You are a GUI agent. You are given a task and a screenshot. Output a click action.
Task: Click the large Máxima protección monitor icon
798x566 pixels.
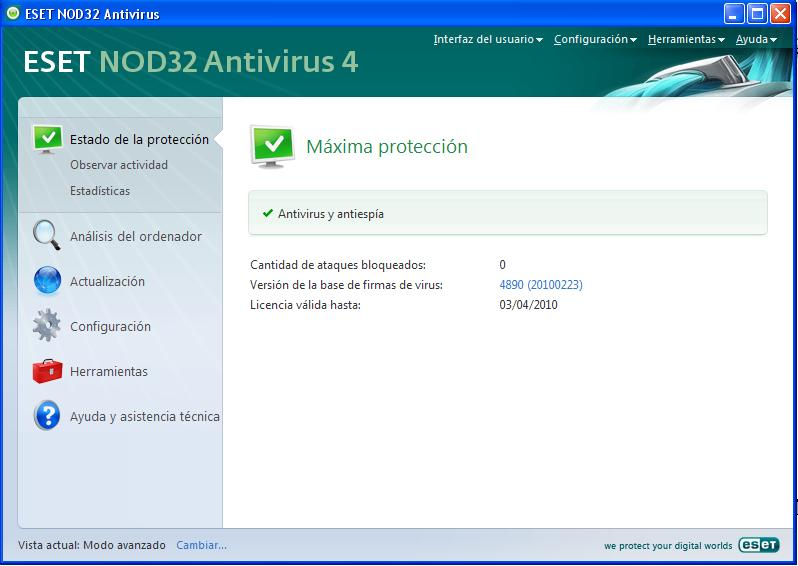click(272, 147)
